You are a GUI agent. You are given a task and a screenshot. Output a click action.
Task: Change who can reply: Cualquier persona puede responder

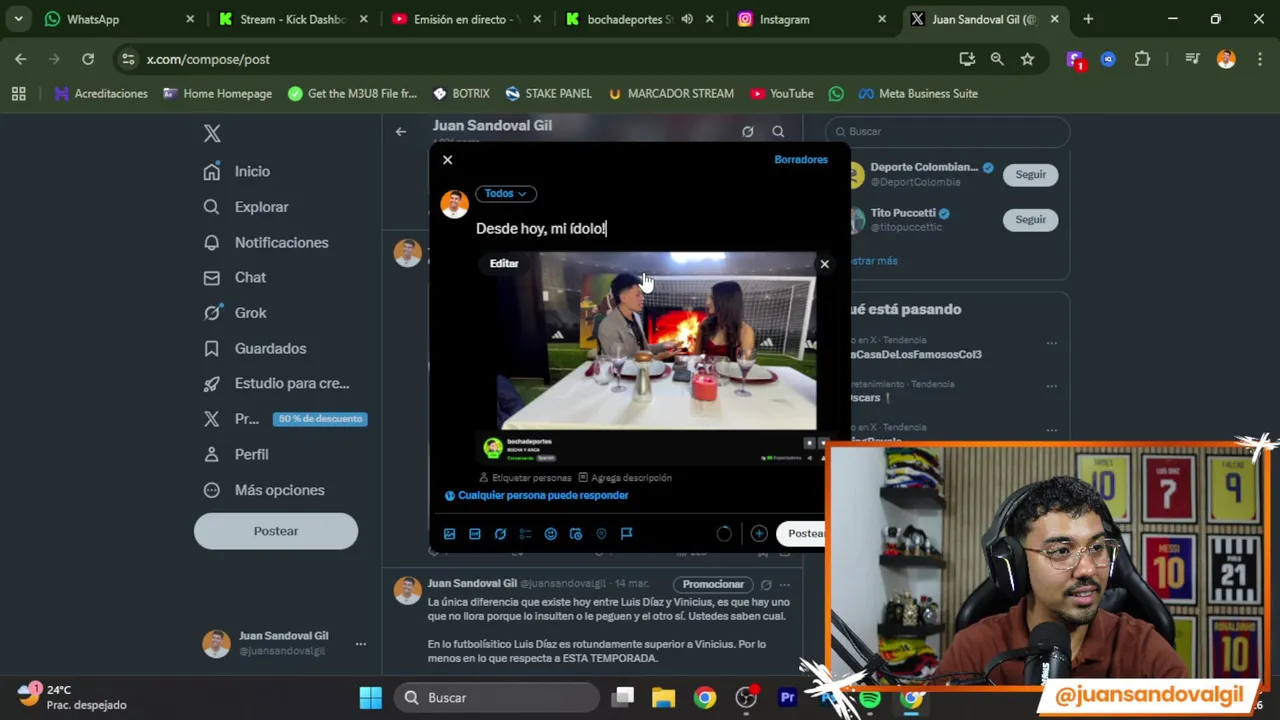tap(536, 496)
